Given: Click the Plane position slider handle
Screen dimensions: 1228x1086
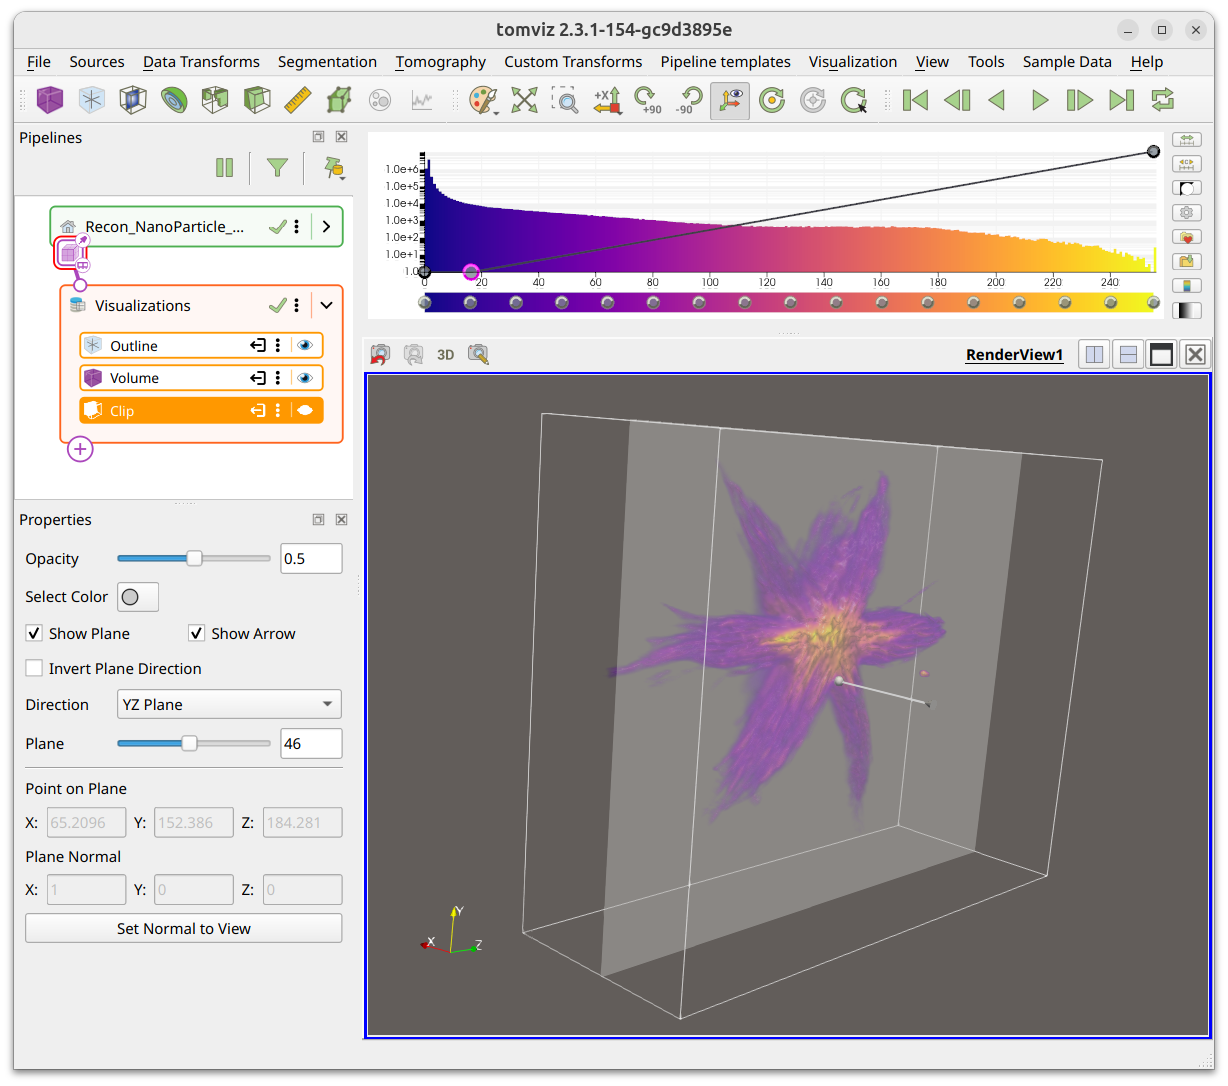Looking at the screenshot, I should pos(189,743).
